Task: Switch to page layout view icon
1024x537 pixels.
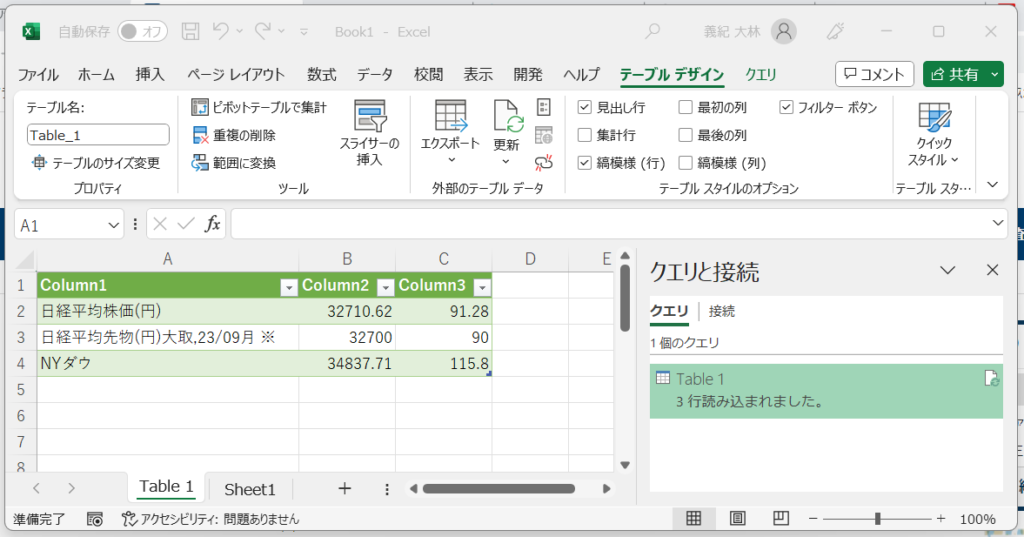Action: coord(737,518)
